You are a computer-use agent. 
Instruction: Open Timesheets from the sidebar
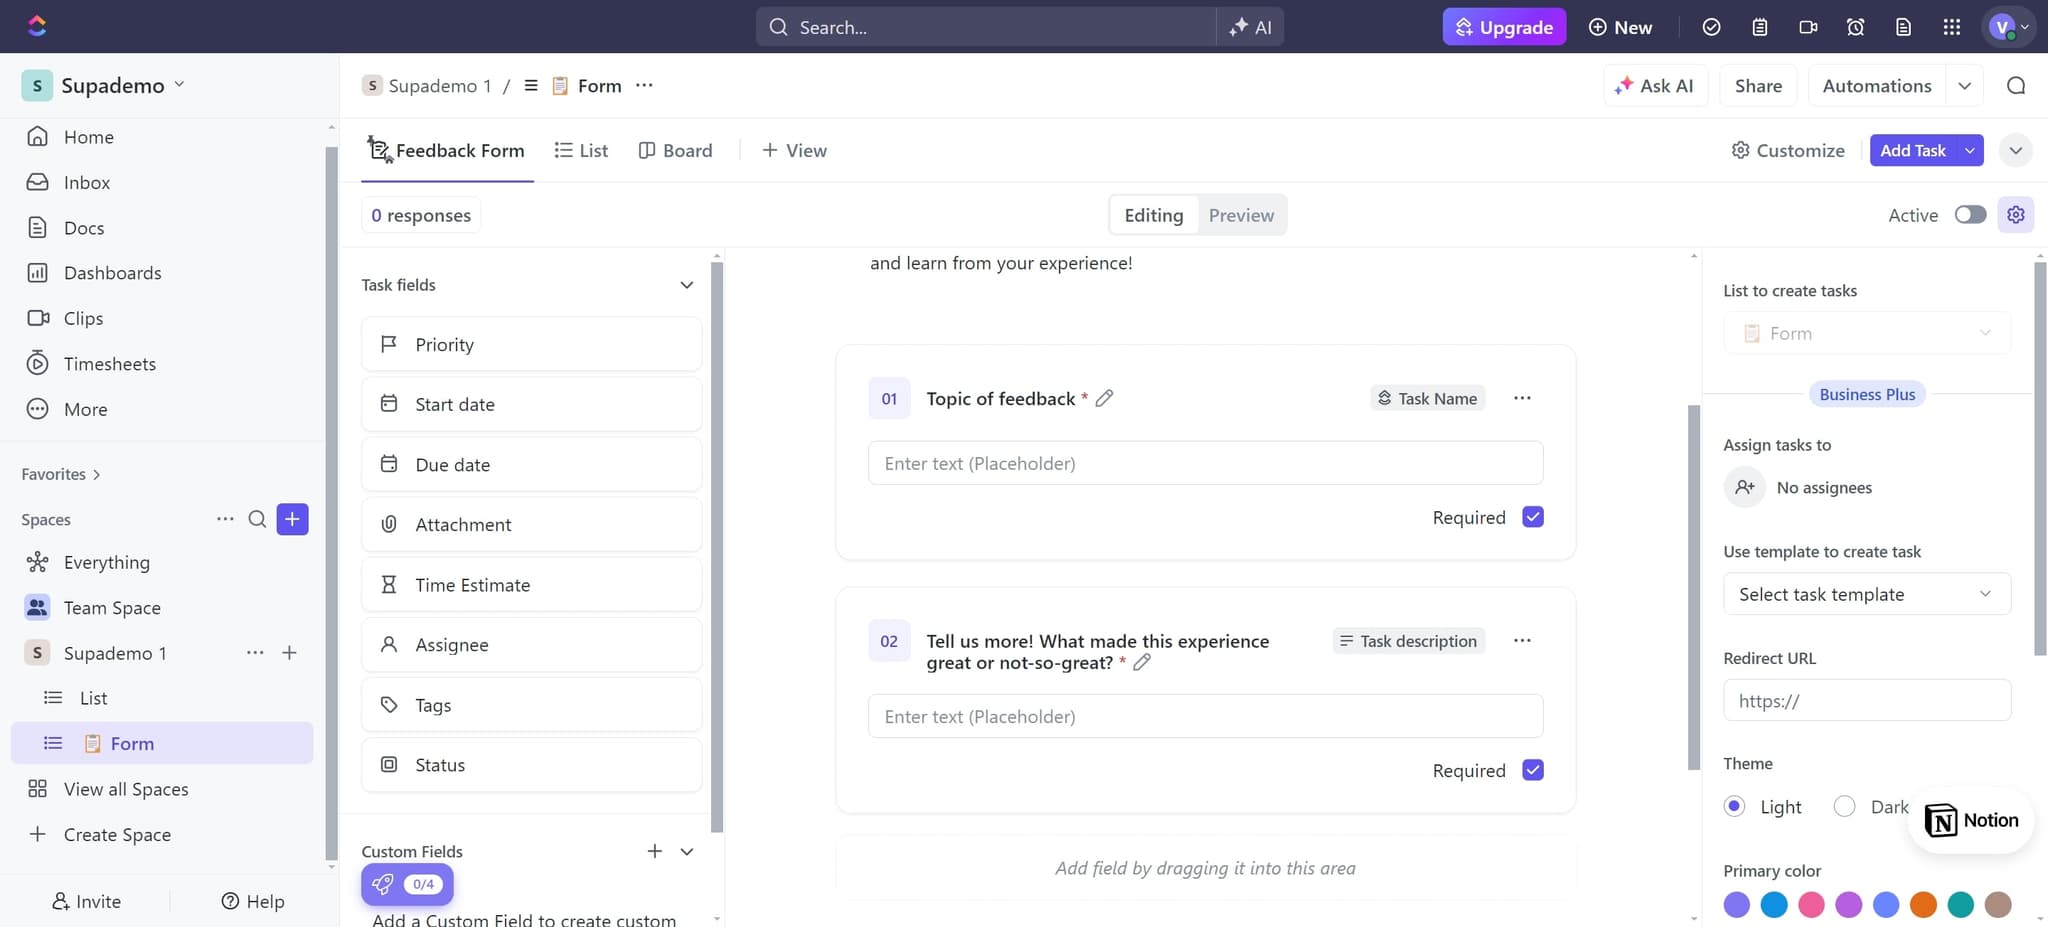point(109,363)
